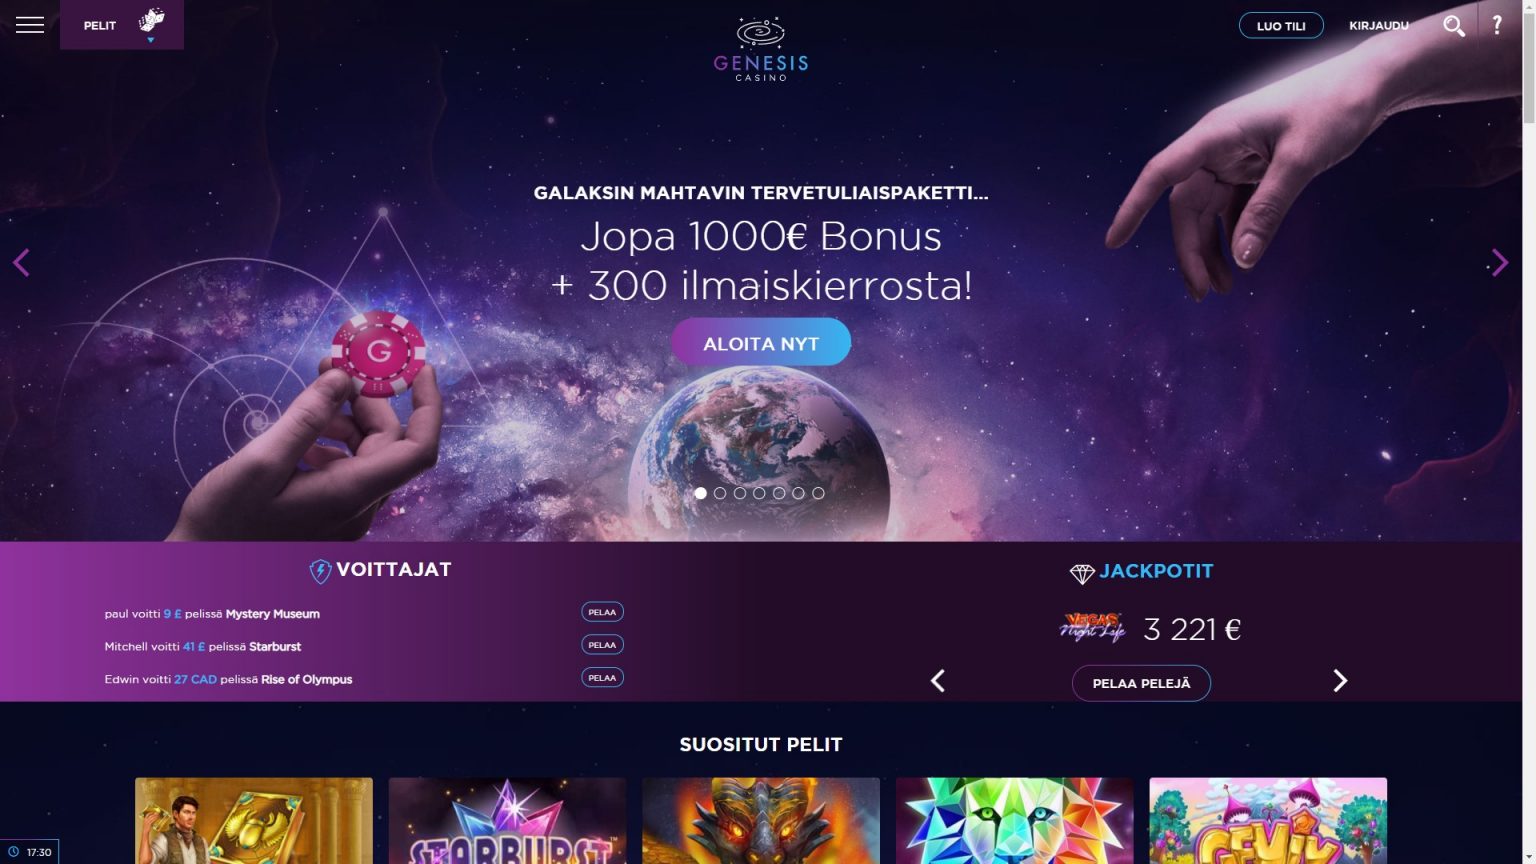Click the Luo Tili button
Image resolution: width=1536 pixels, height=864 pixels.
pyautogui.click(x=1281, y=26)
